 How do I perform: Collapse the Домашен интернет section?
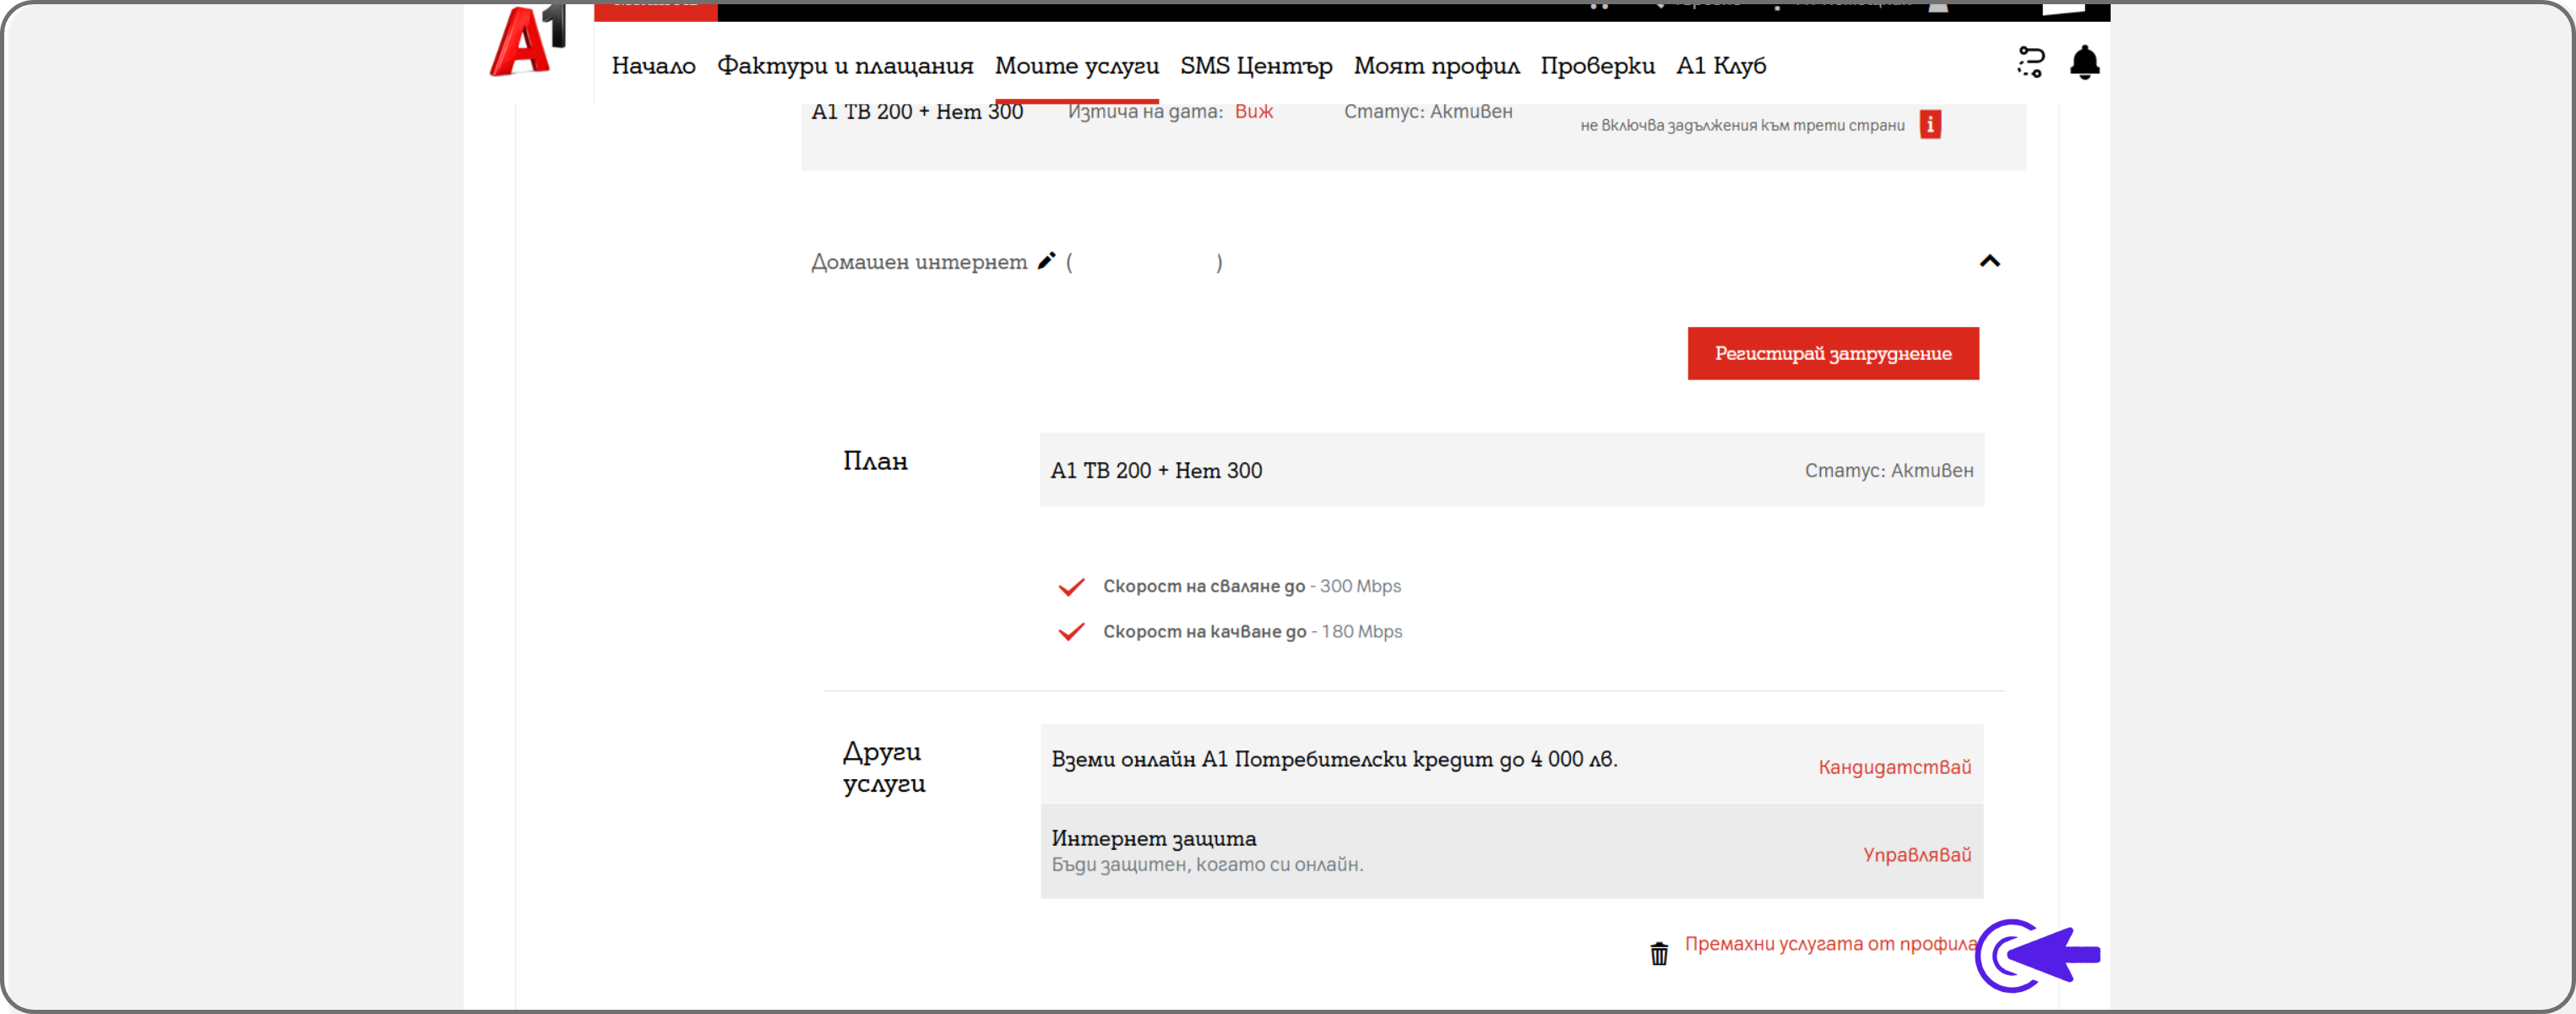pyautogui.click(x=1990, y=261)
